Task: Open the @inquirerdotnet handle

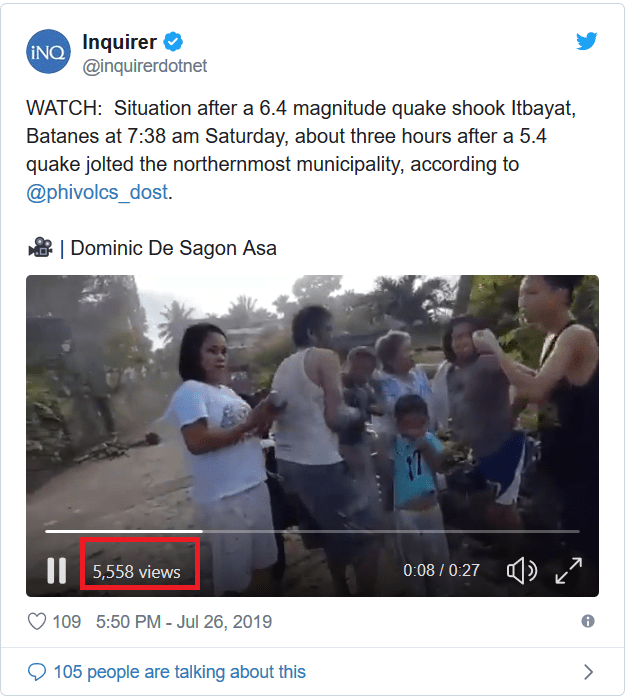Action: 145,66
